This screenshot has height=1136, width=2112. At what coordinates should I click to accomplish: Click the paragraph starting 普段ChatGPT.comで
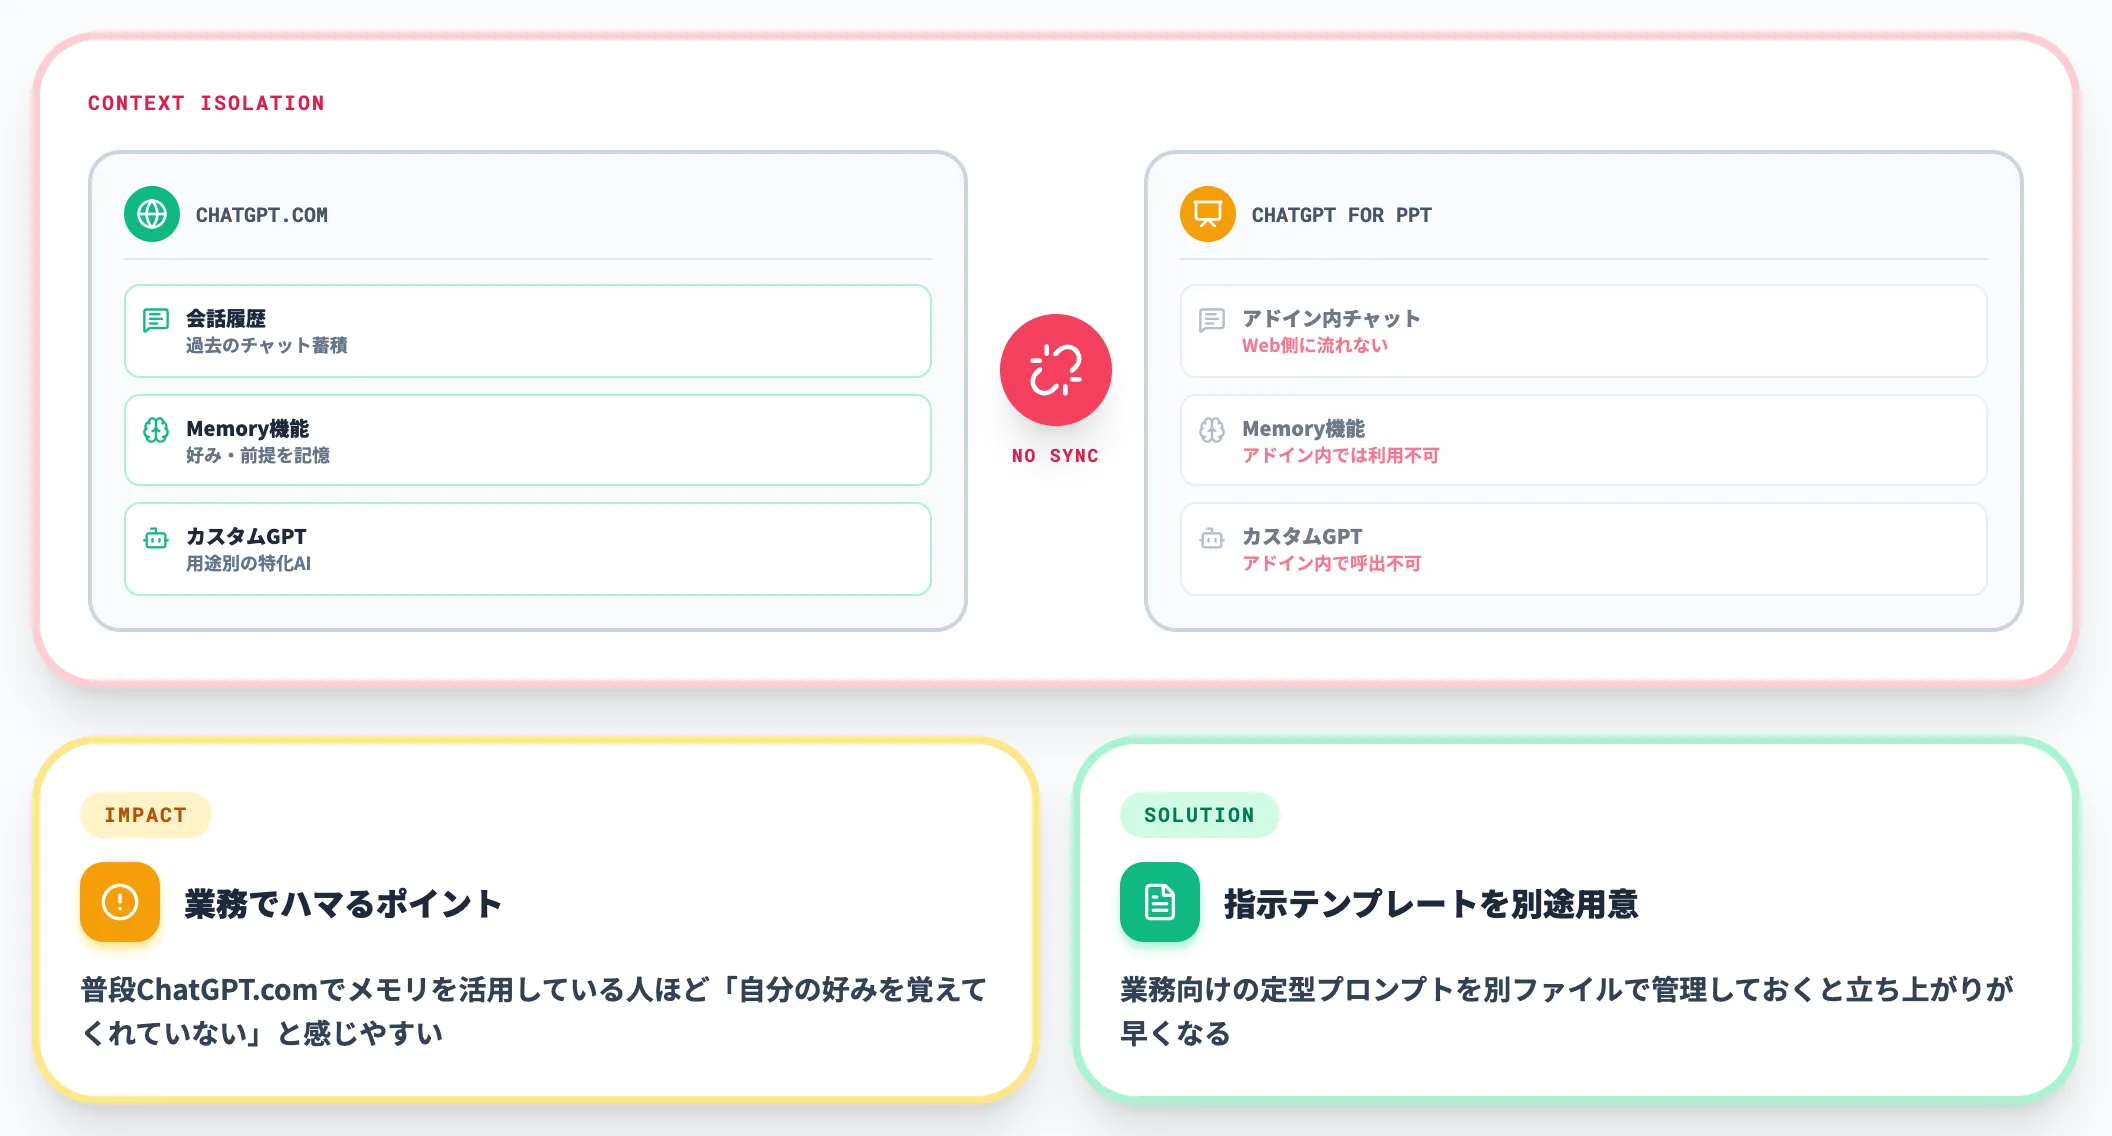pos(534,1011)
